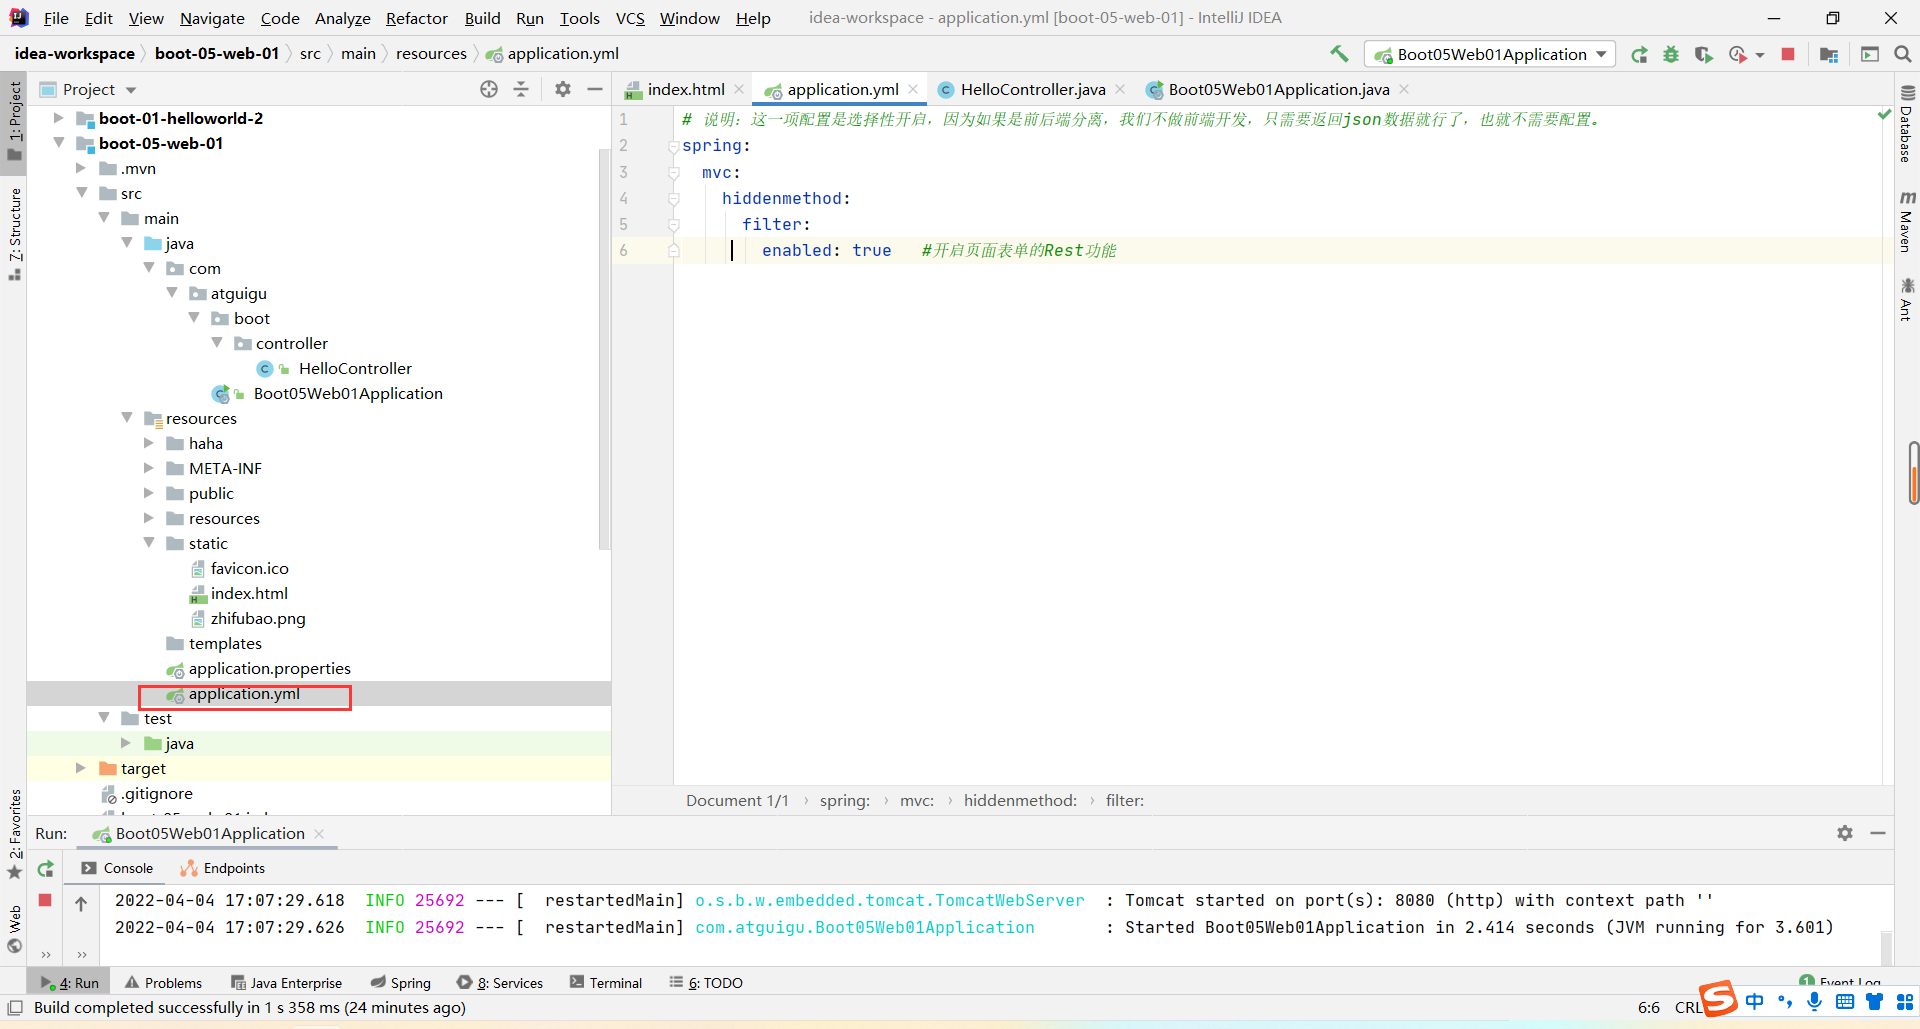Stop the running application with red square

click(x=1788, y=55)
